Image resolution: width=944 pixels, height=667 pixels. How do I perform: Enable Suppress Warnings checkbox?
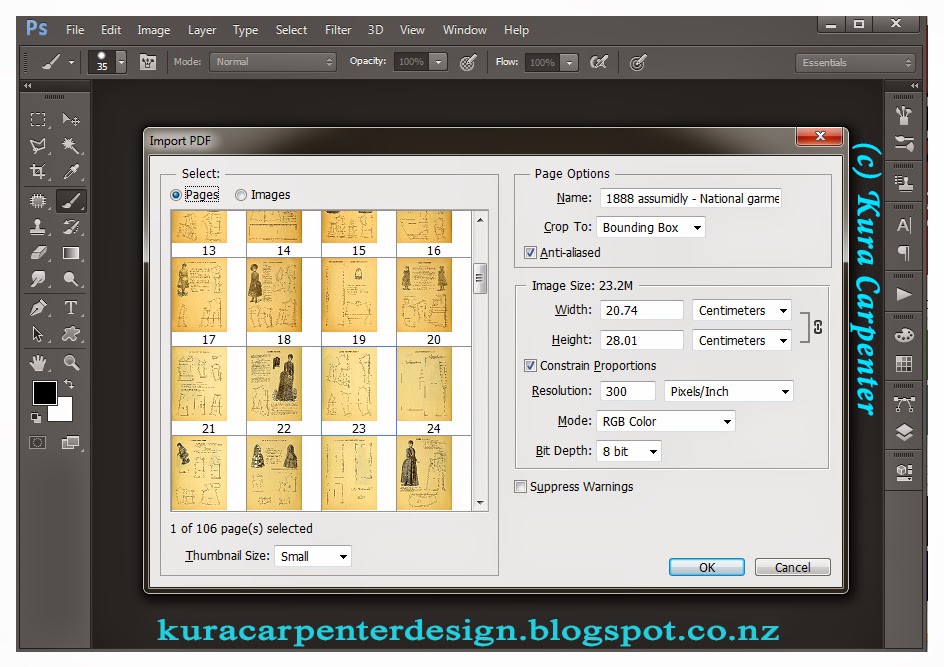click(521, 486)
